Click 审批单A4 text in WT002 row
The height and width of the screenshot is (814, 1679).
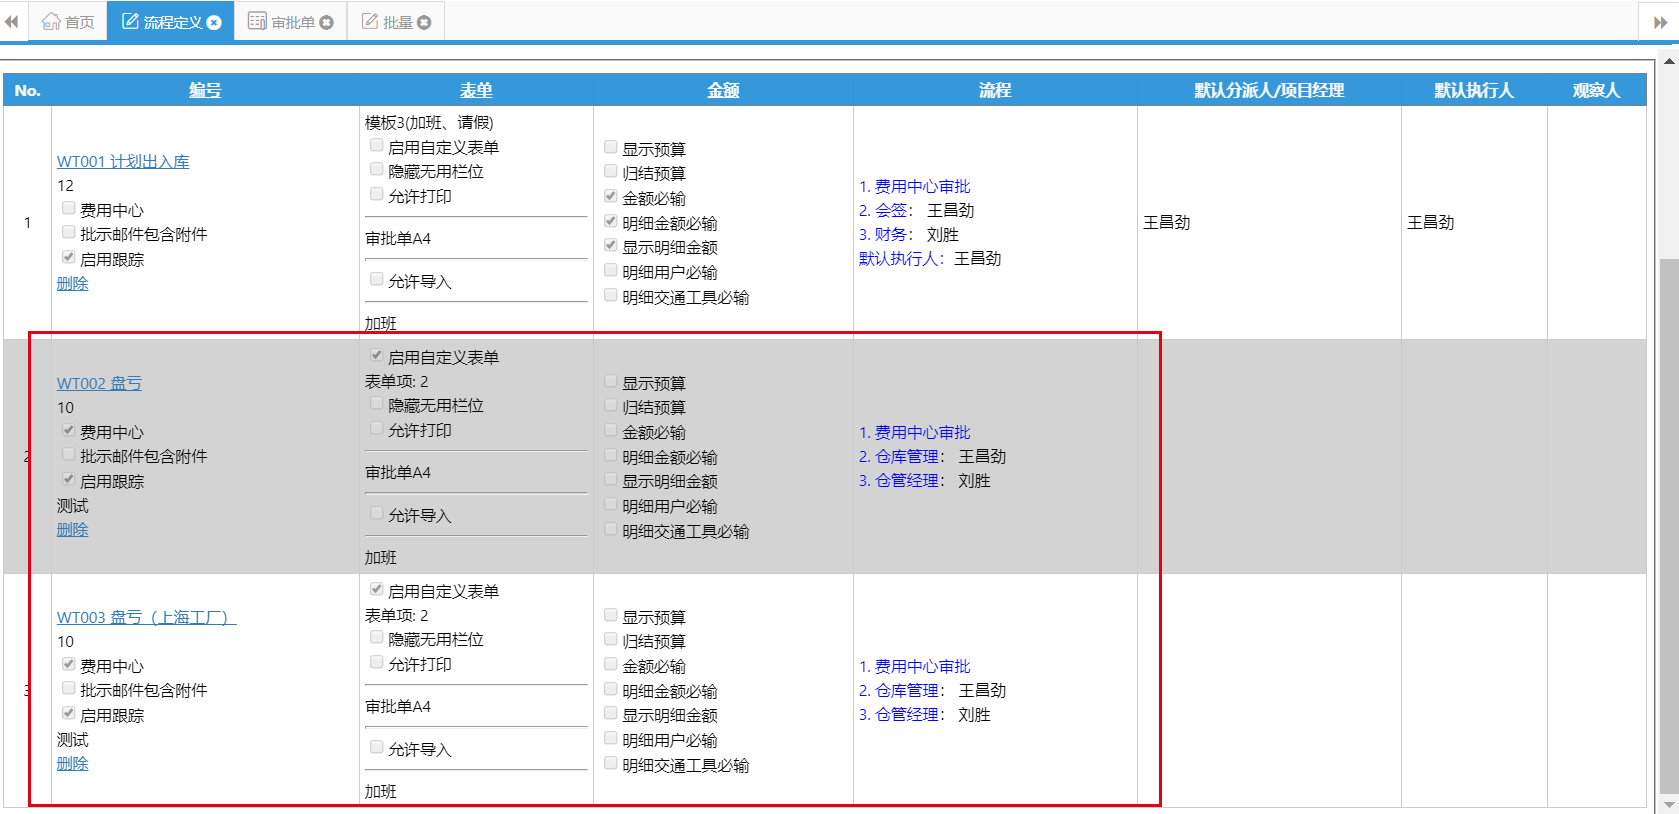tap(398, 472)
